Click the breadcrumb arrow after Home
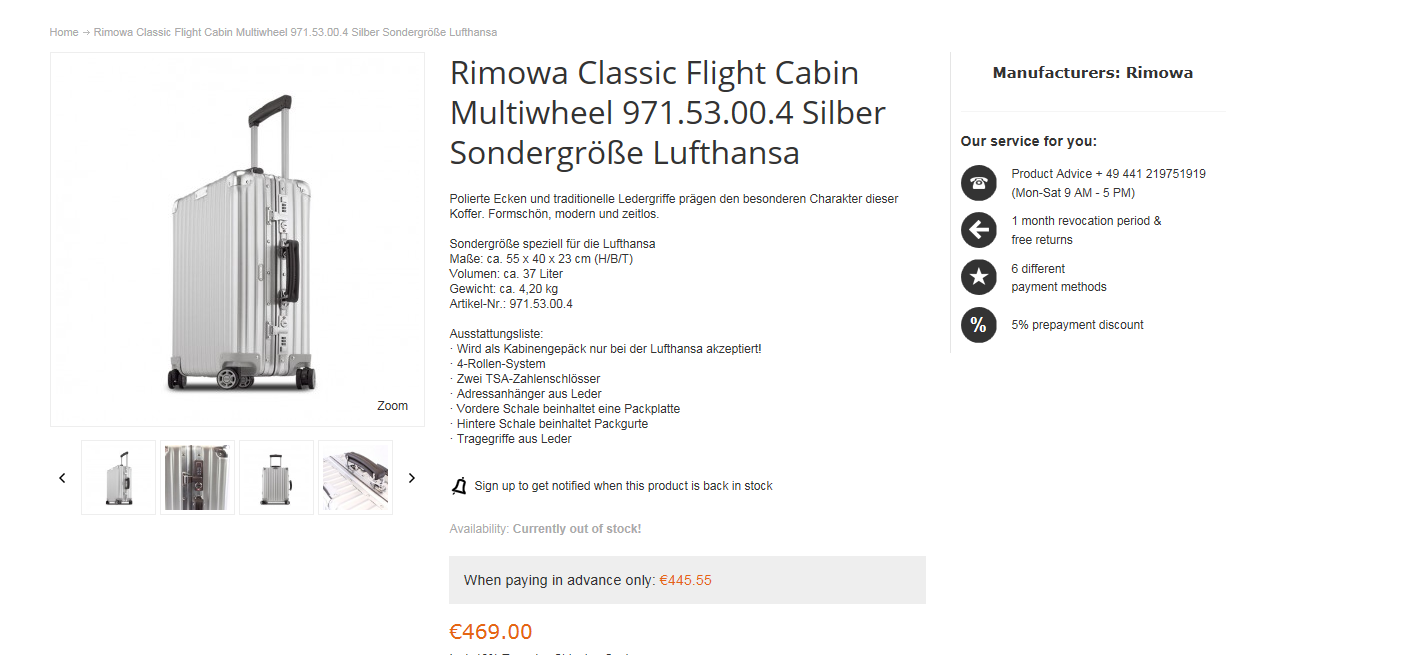This screenshot has width=1417, height=655. click(84, 32)
